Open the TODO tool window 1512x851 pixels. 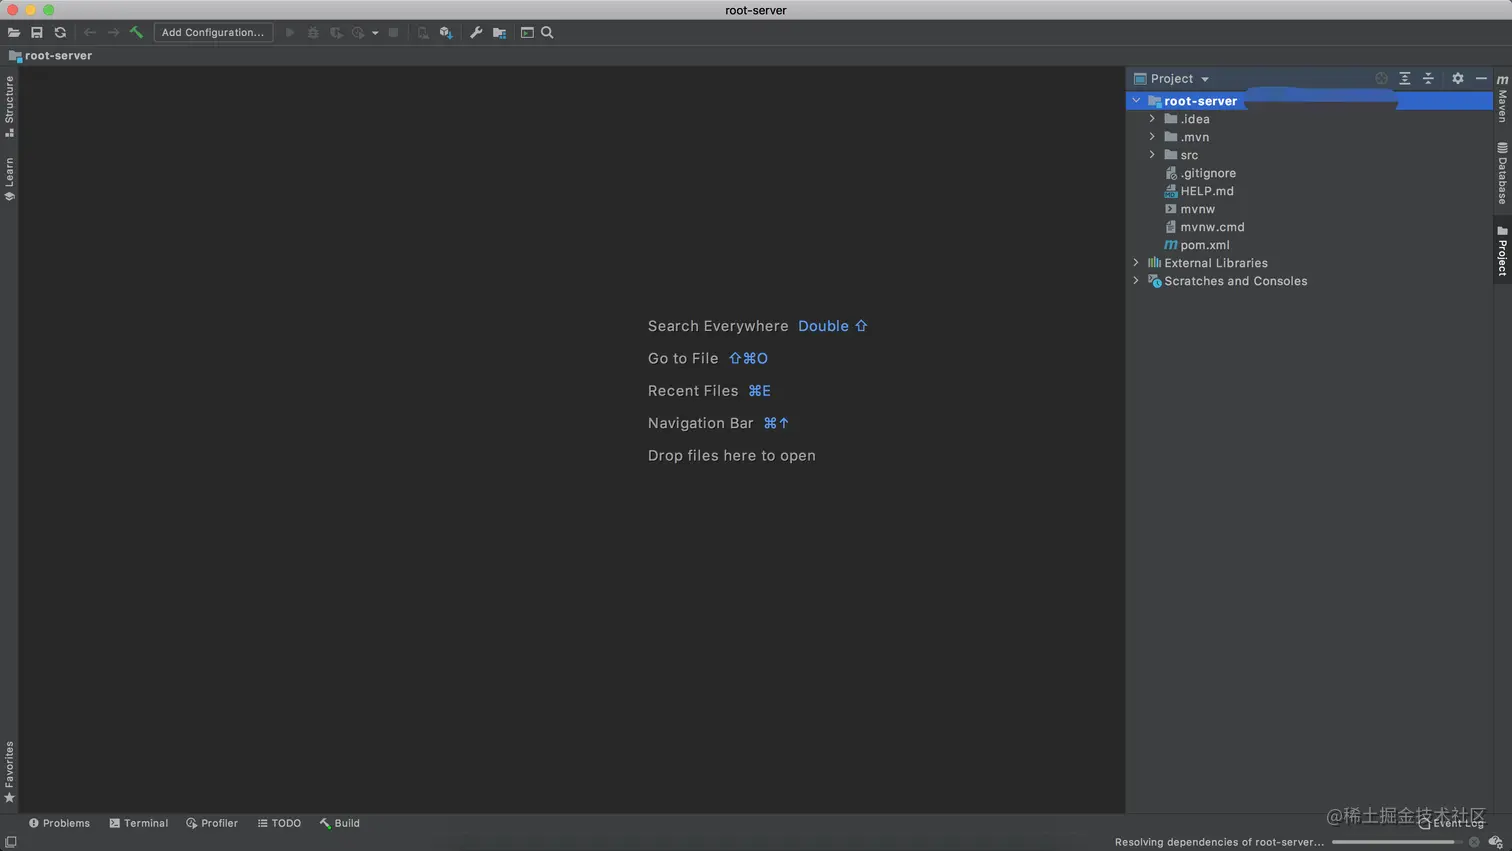coord(279,823)
